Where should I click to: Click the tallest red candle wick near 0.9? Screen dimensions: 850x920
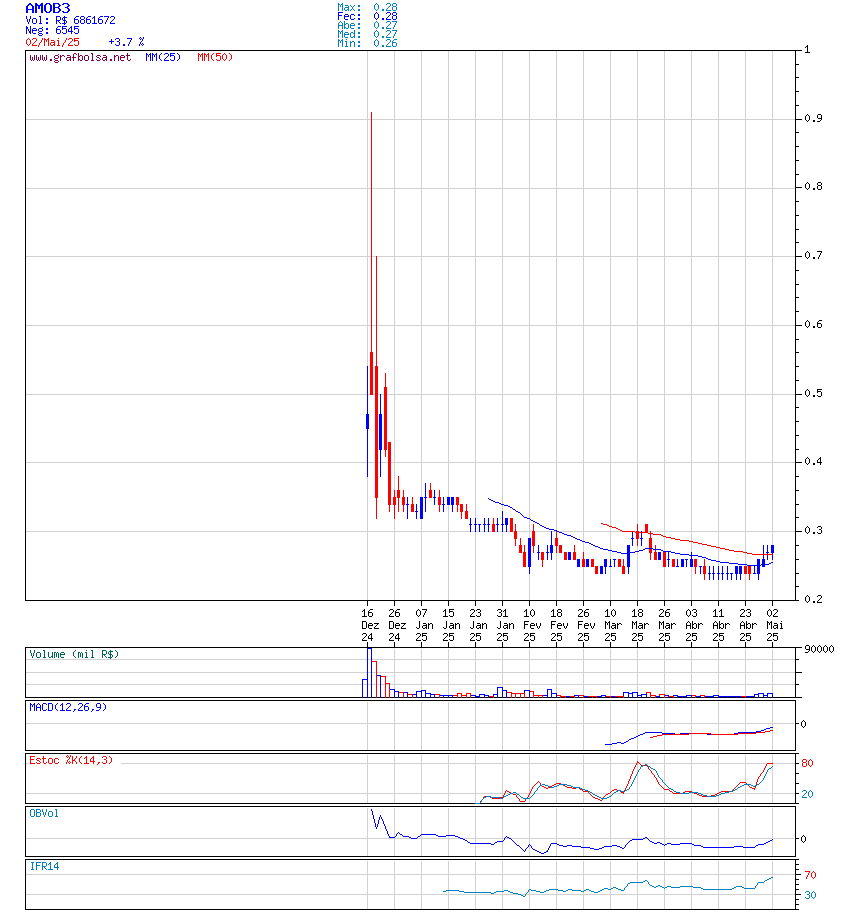(x=371, y=232)
